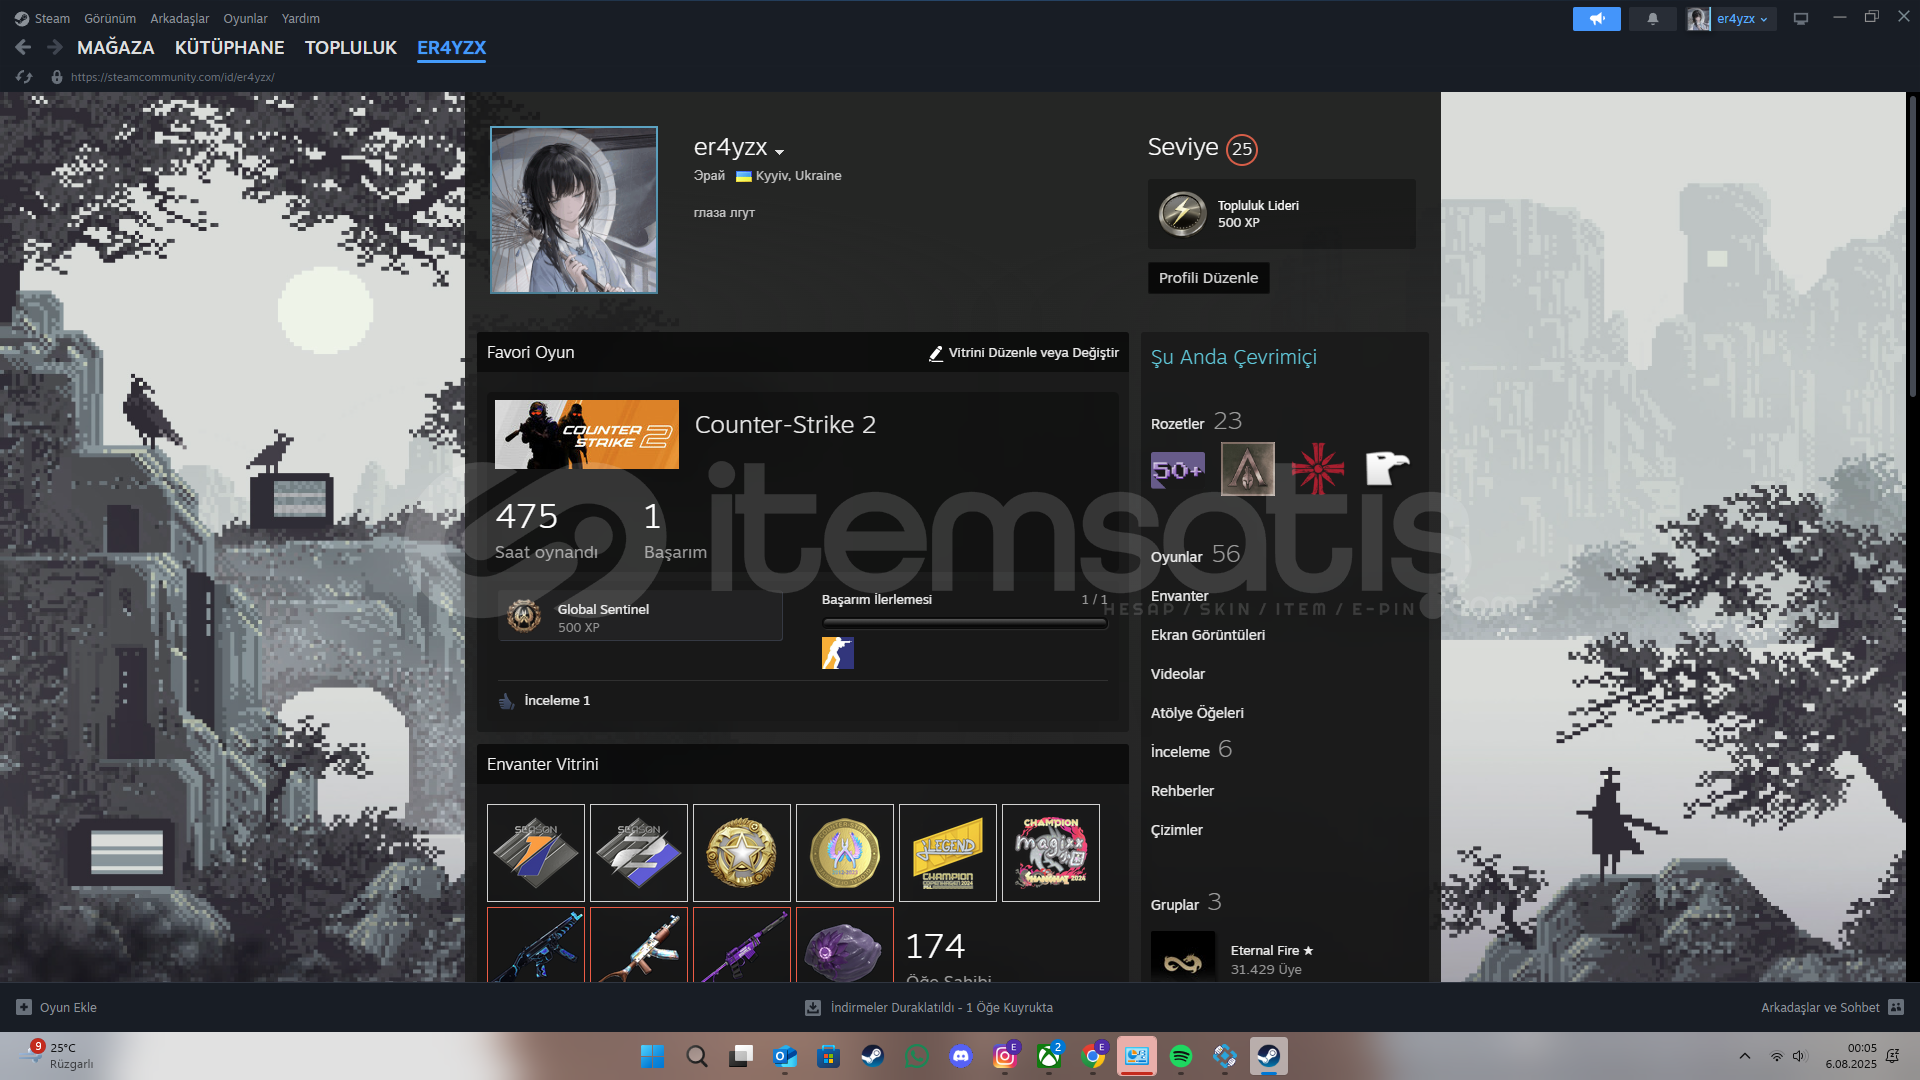
Task: Open the Envanter link
Action: pos(1179,596)
